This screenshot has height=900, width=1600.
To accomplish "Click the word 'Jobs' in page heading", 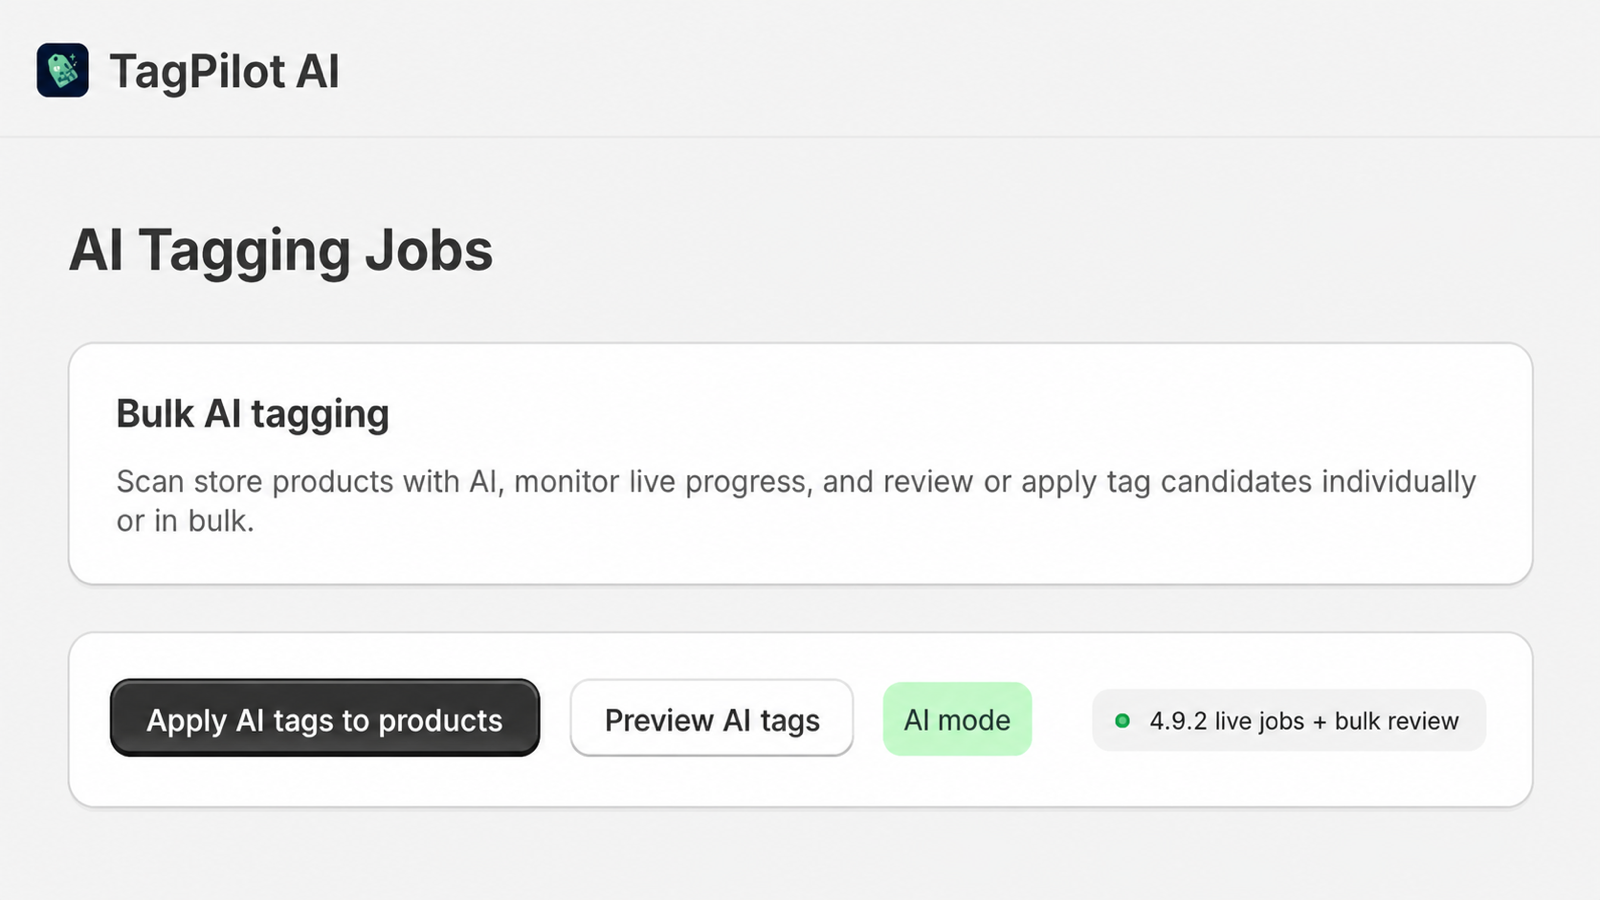I will pos(429,250).
